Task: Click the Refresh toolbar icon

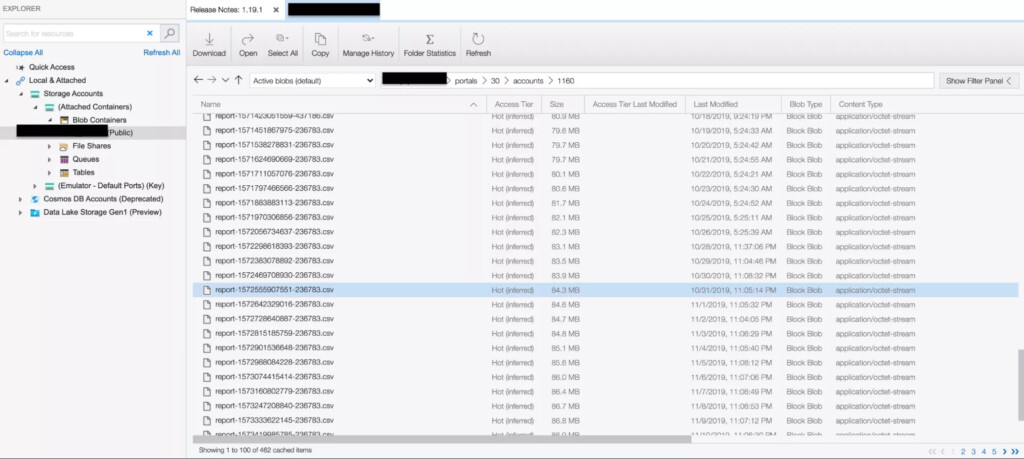Action: (478, 39)
